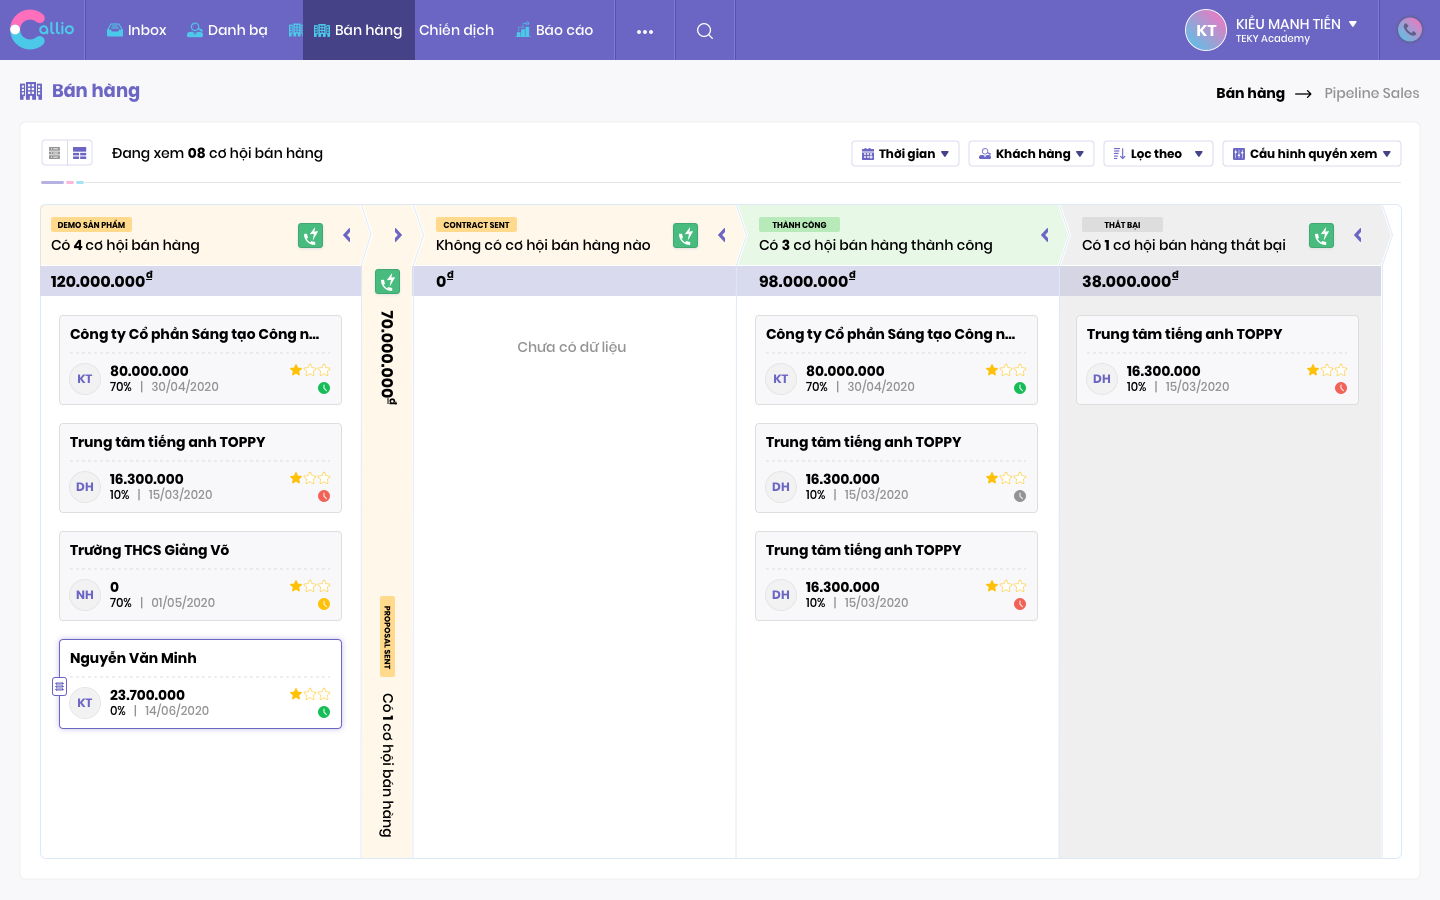Click the Callio logo

point(42,29)
